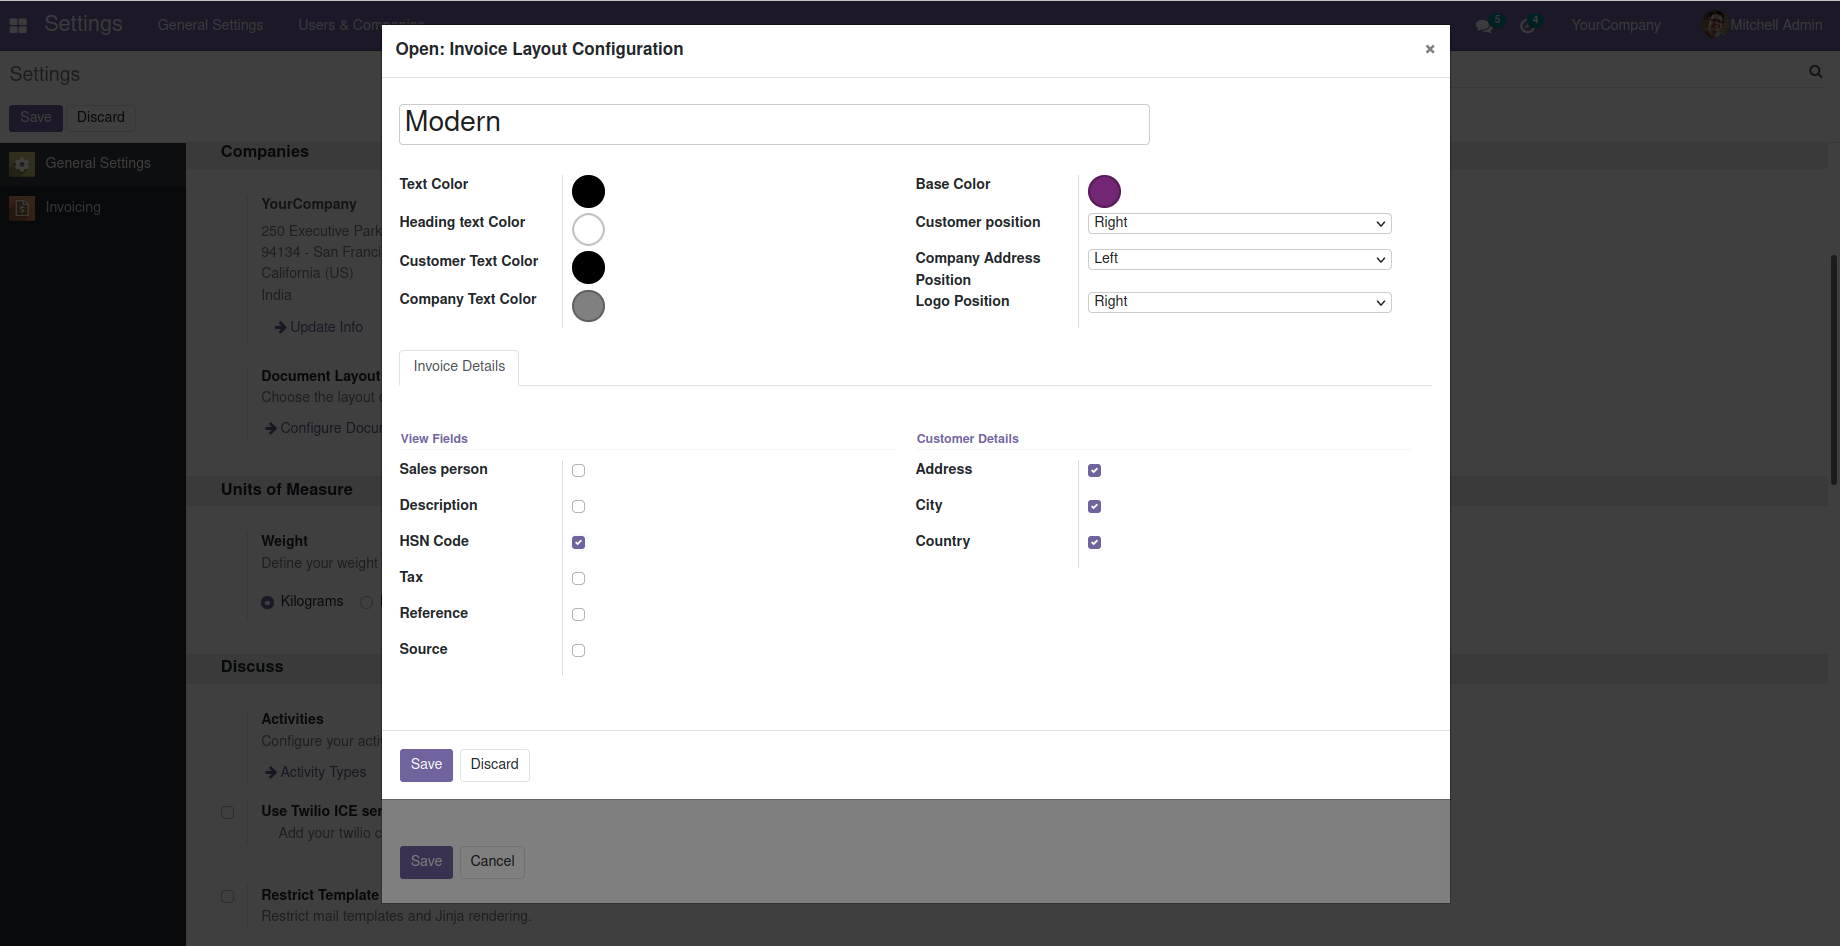
Task: Click the dialog's purple Save button
Action: point(426,765)
